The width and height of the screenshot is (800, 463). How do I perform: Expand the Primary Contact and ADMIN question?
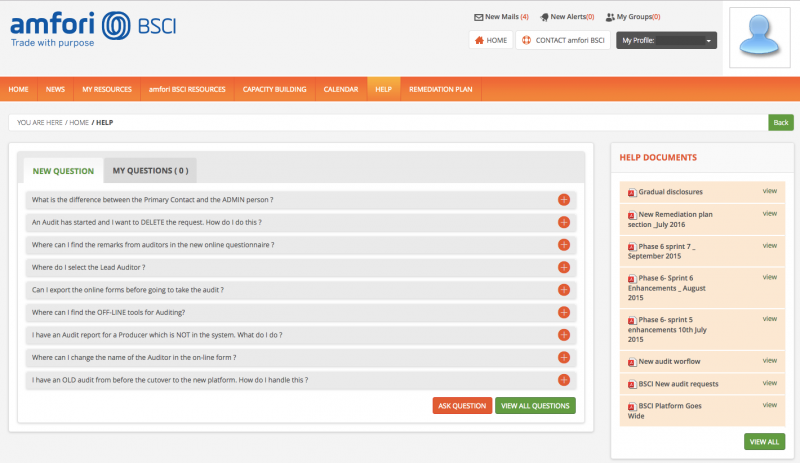point(563,200)
